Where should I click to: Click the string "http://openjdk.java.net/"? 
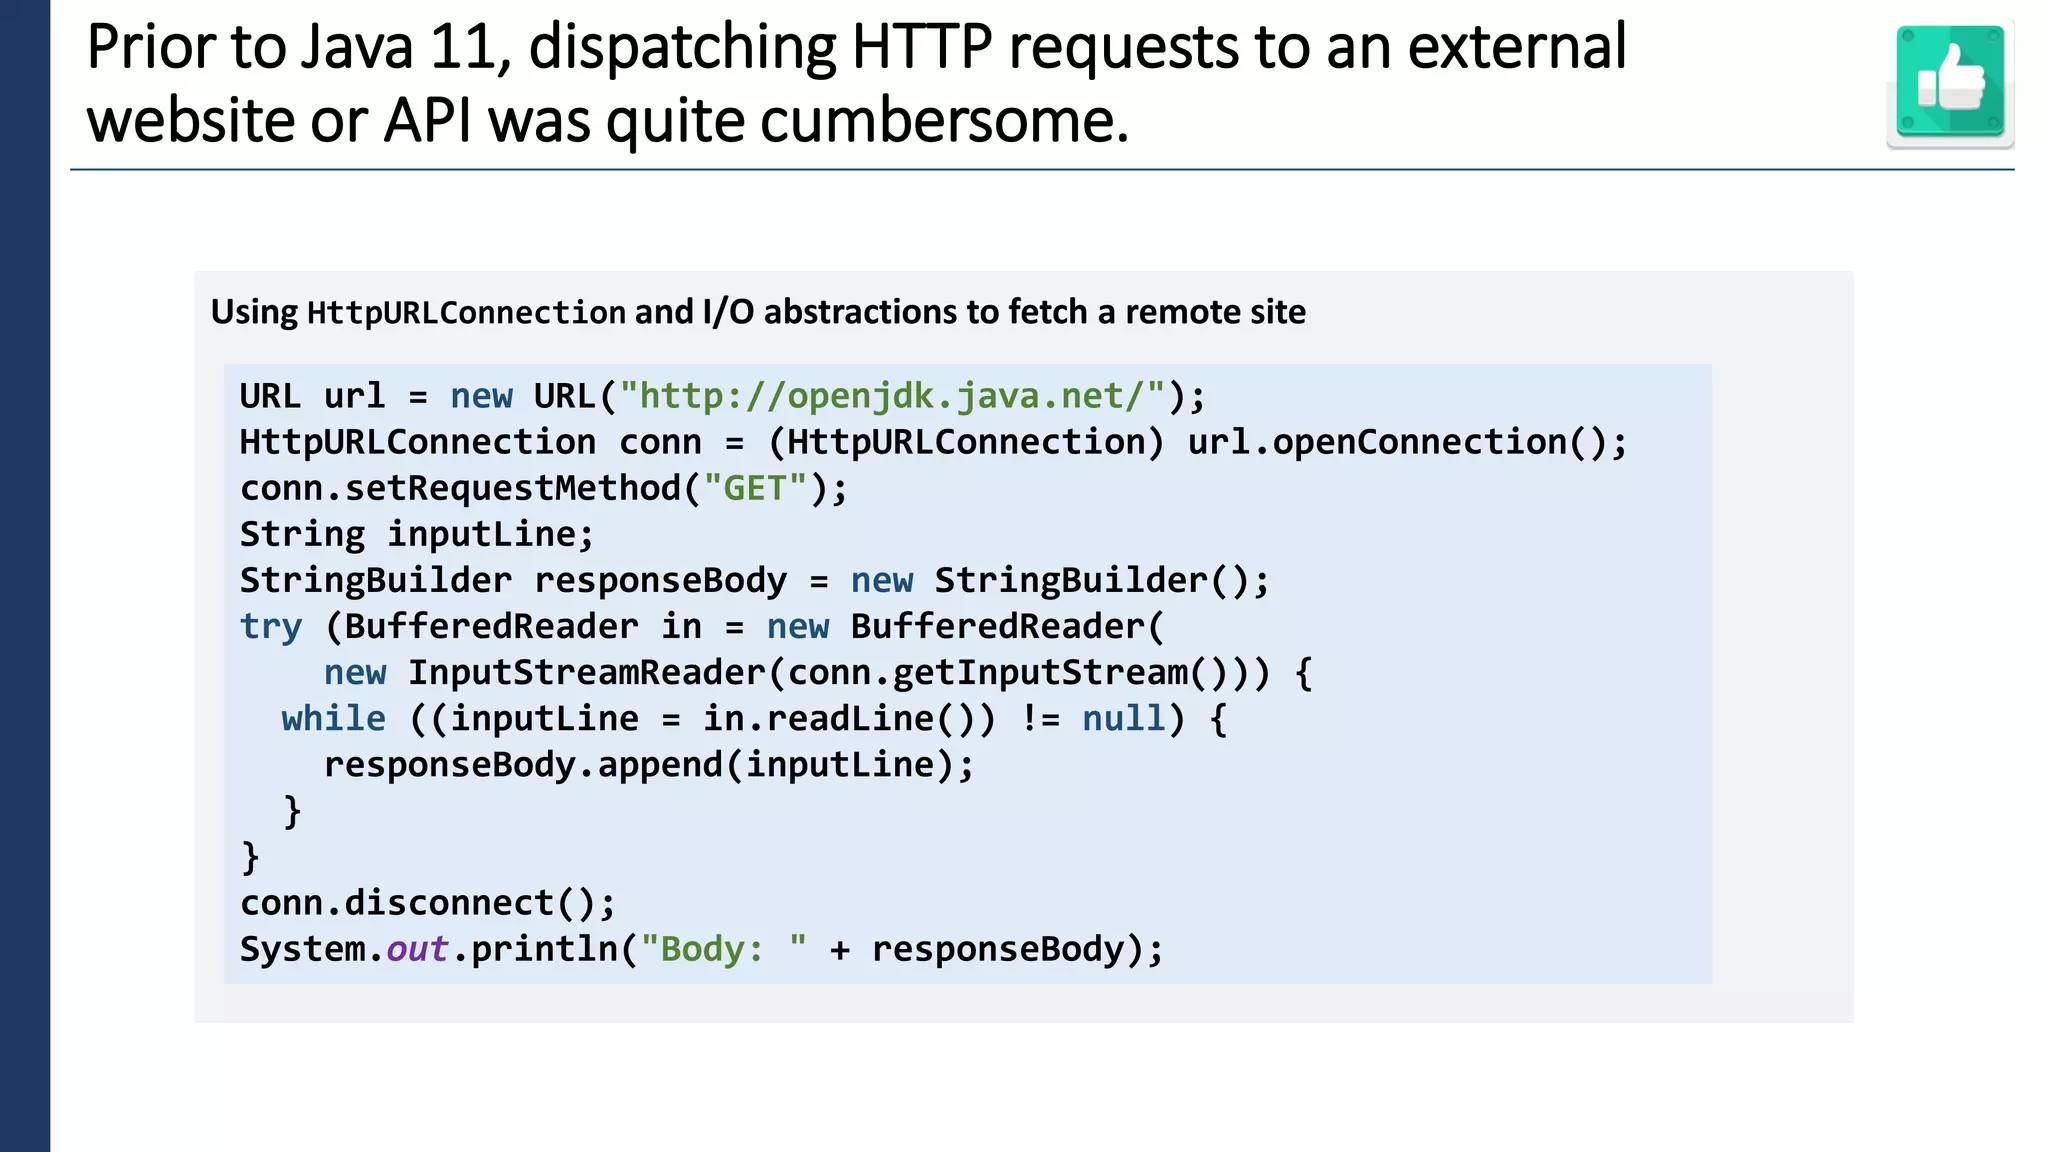tap(892, 396)
